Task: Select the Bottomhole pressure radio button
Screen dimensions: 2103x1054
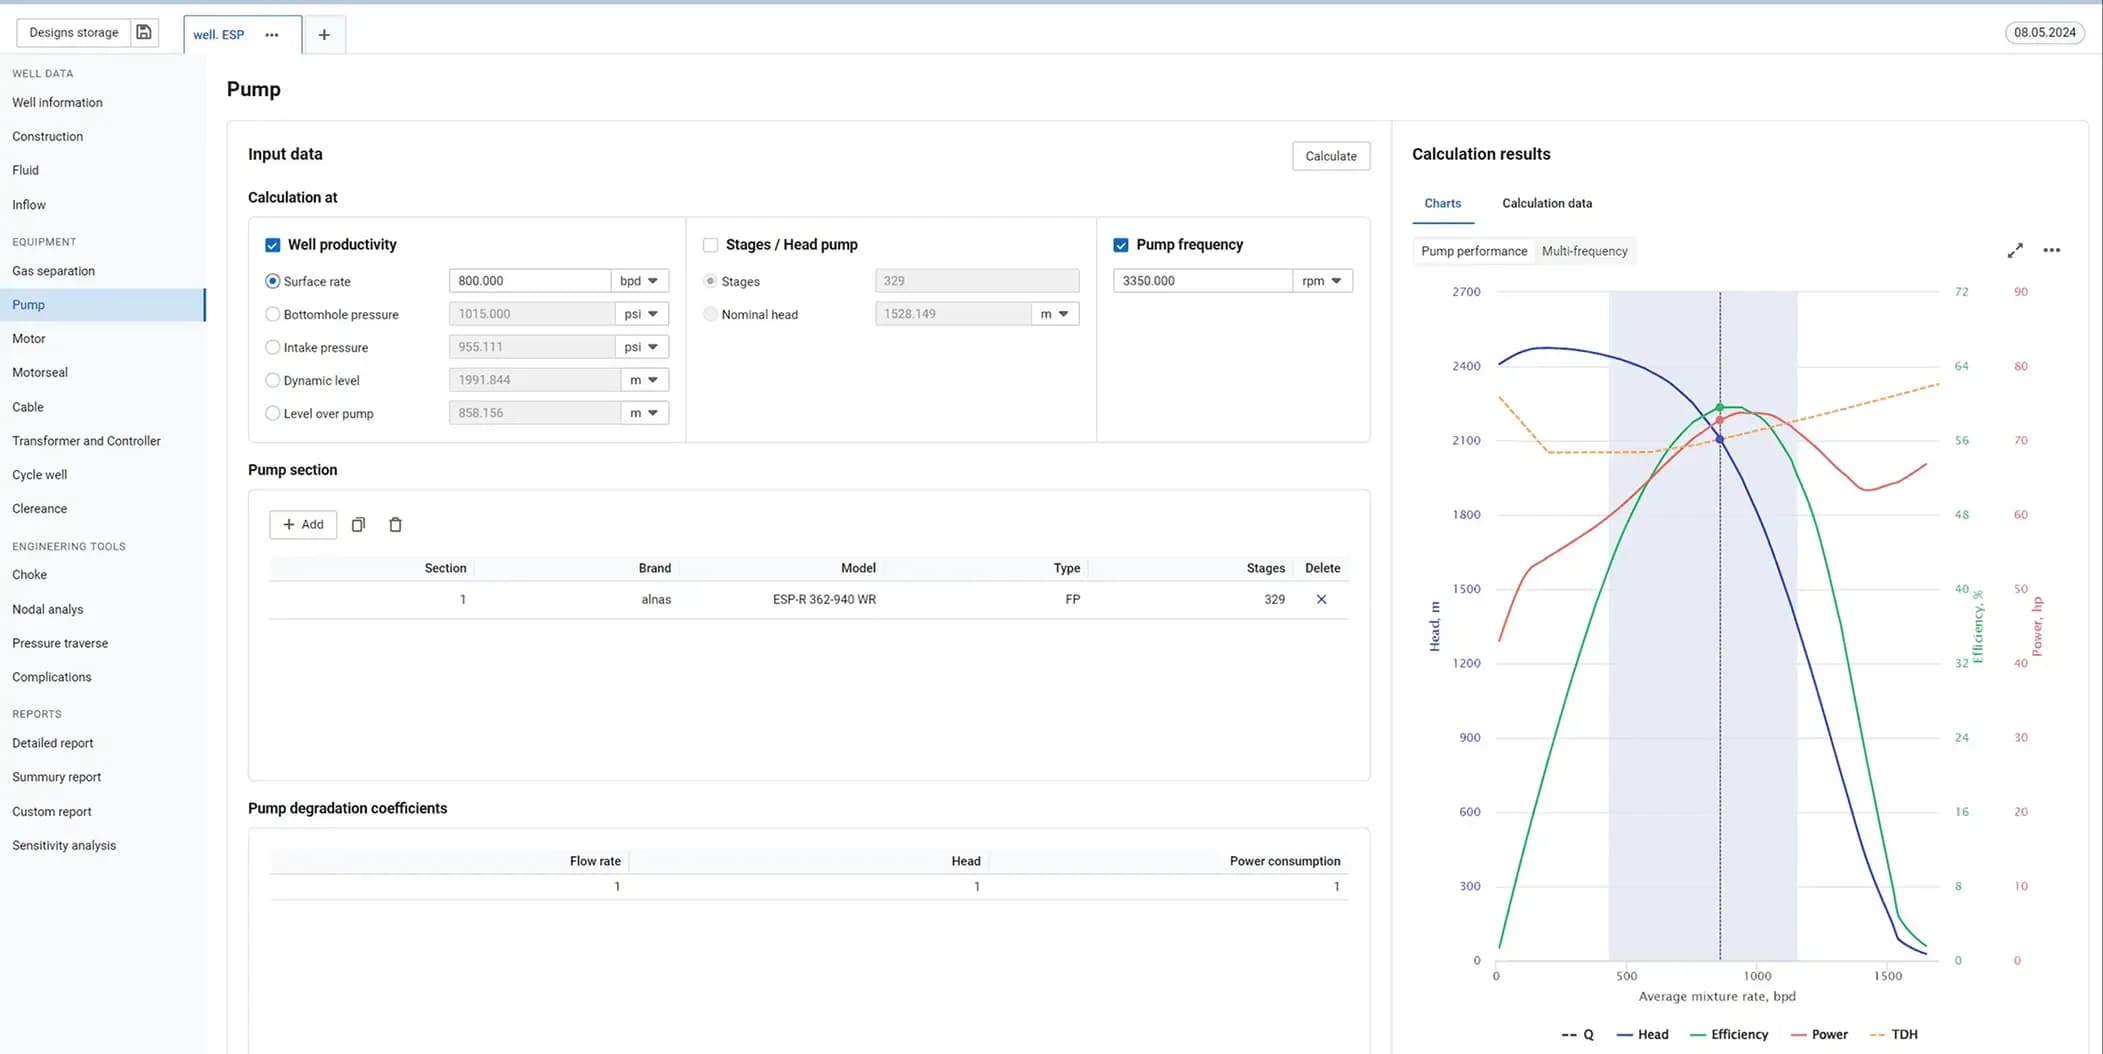Action: pos(272,314)
